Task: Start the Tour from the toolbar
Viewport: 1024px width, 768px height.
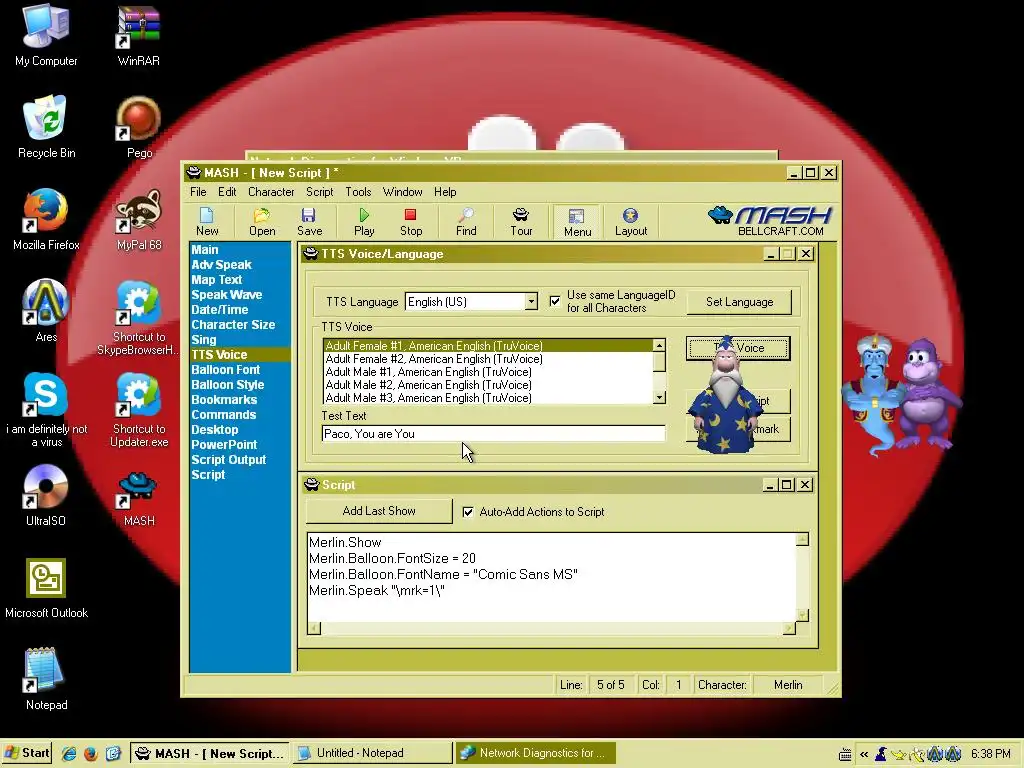Action: [x=521, y=221]
